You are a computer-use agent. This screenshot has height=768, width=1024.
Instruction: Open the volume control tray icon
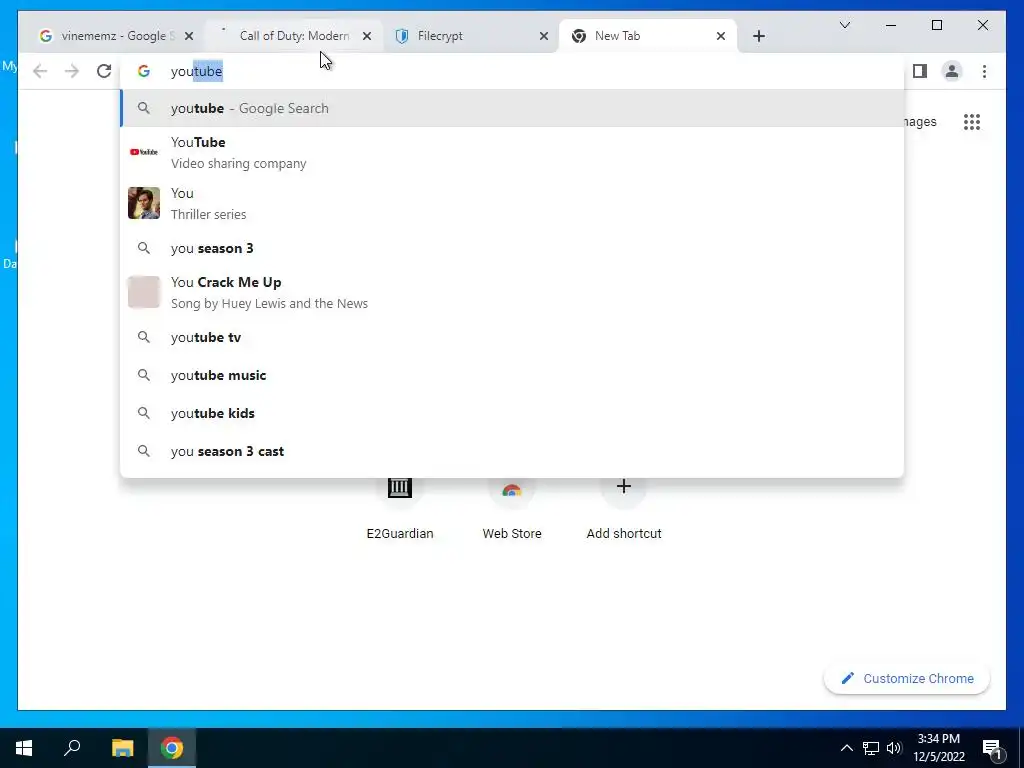click(894, 748)
